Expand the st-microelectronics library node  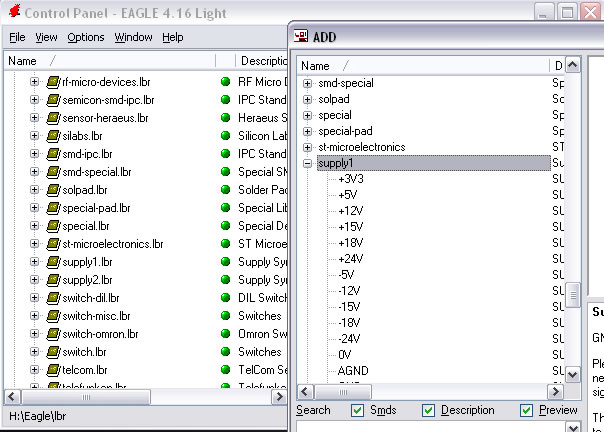307,147
